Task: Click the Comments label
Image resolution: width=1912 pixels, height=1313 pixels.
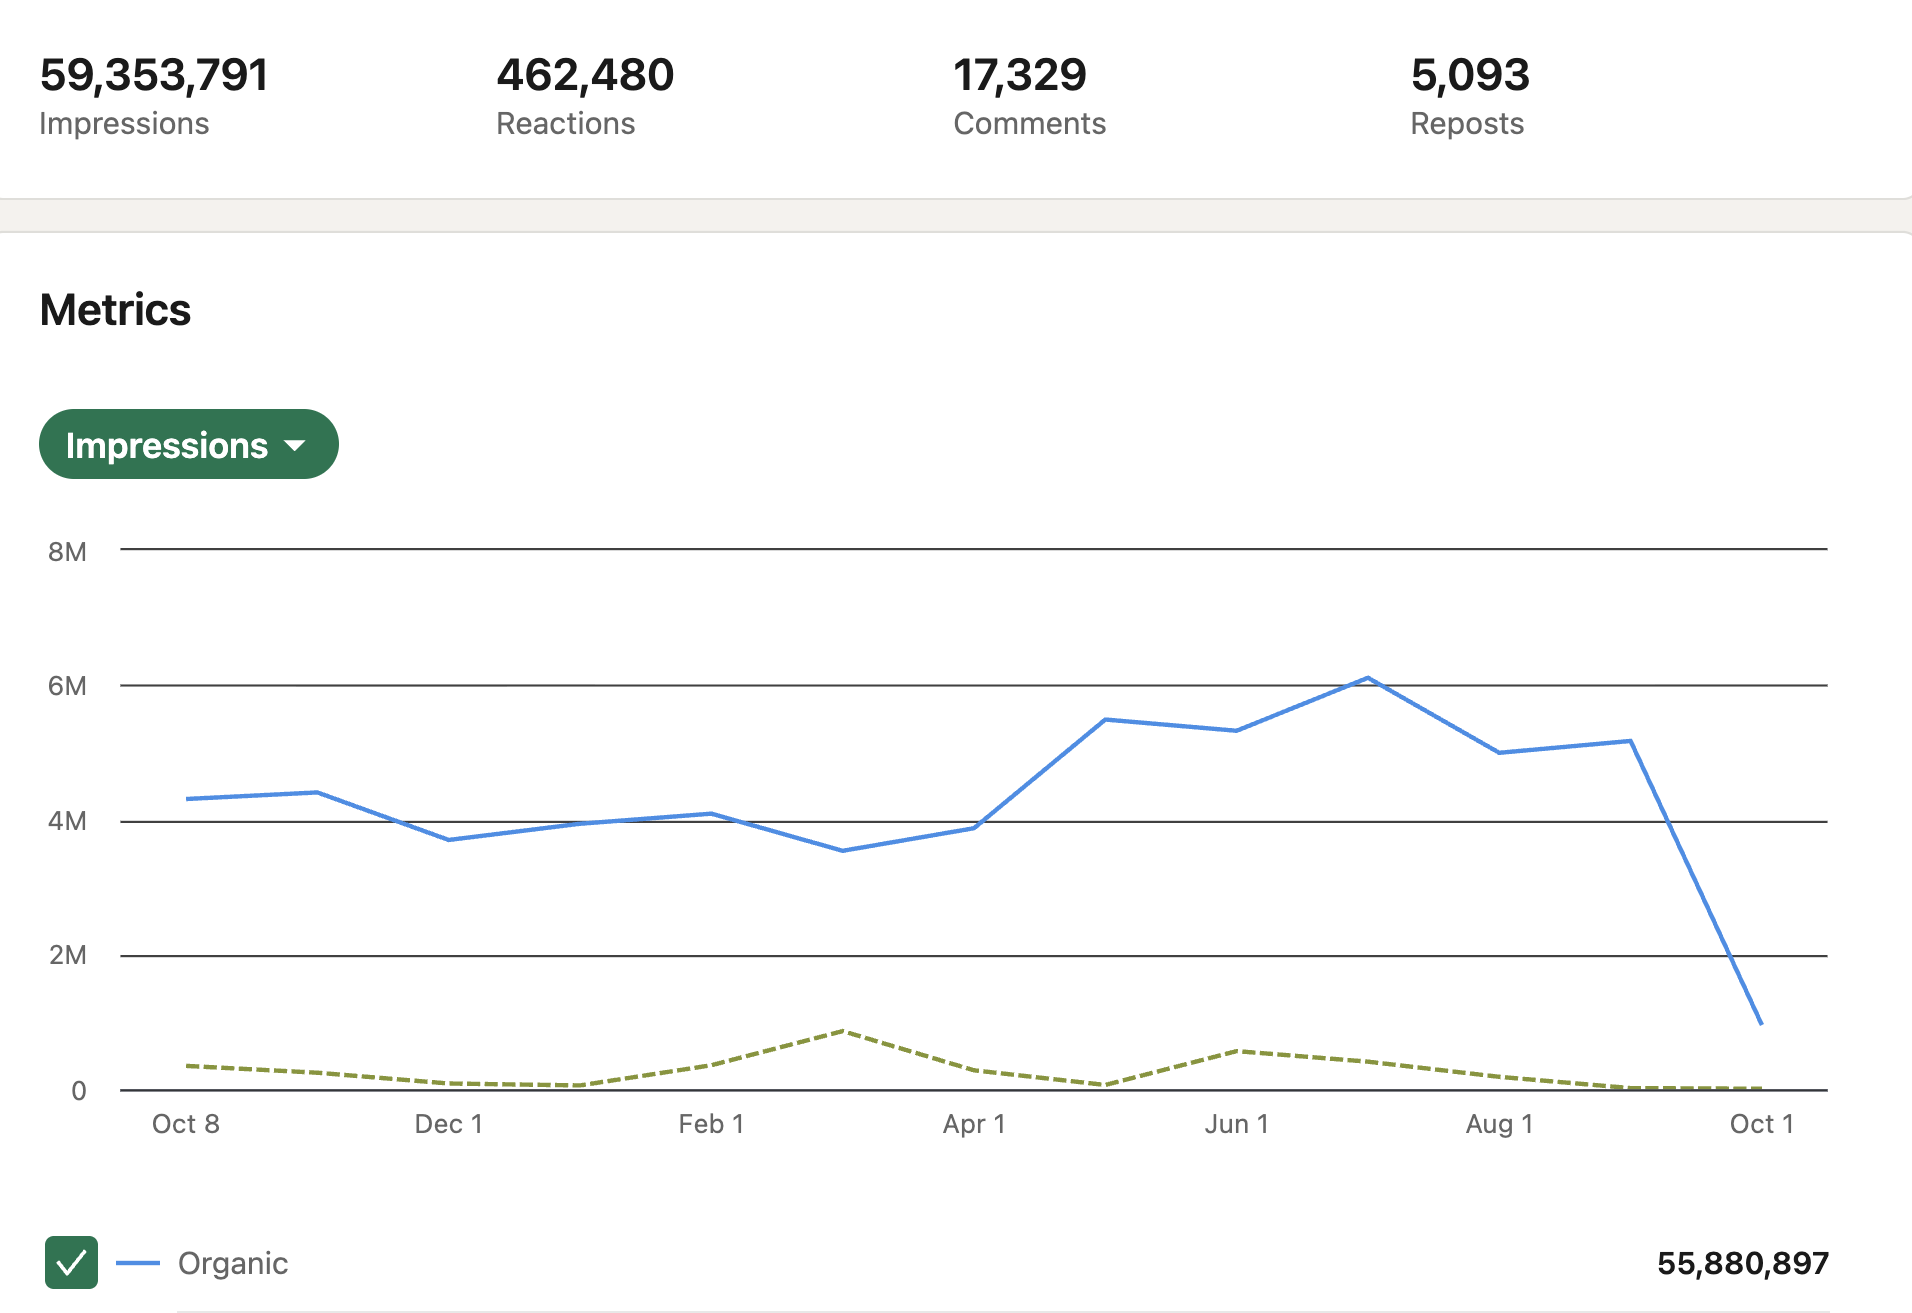Action: point(1030,124)
